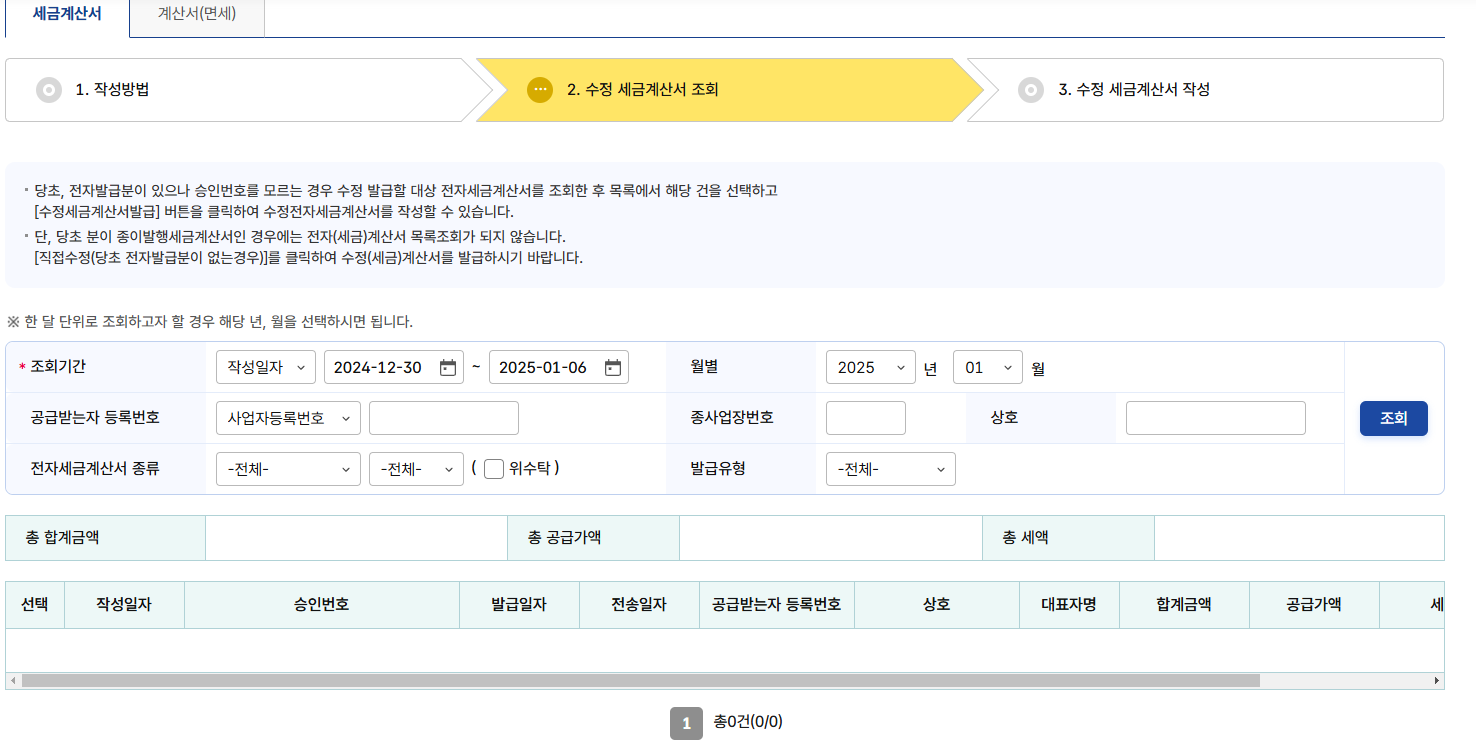Open second 전자세금계산서 종류 dropdown

coord(415,468)
